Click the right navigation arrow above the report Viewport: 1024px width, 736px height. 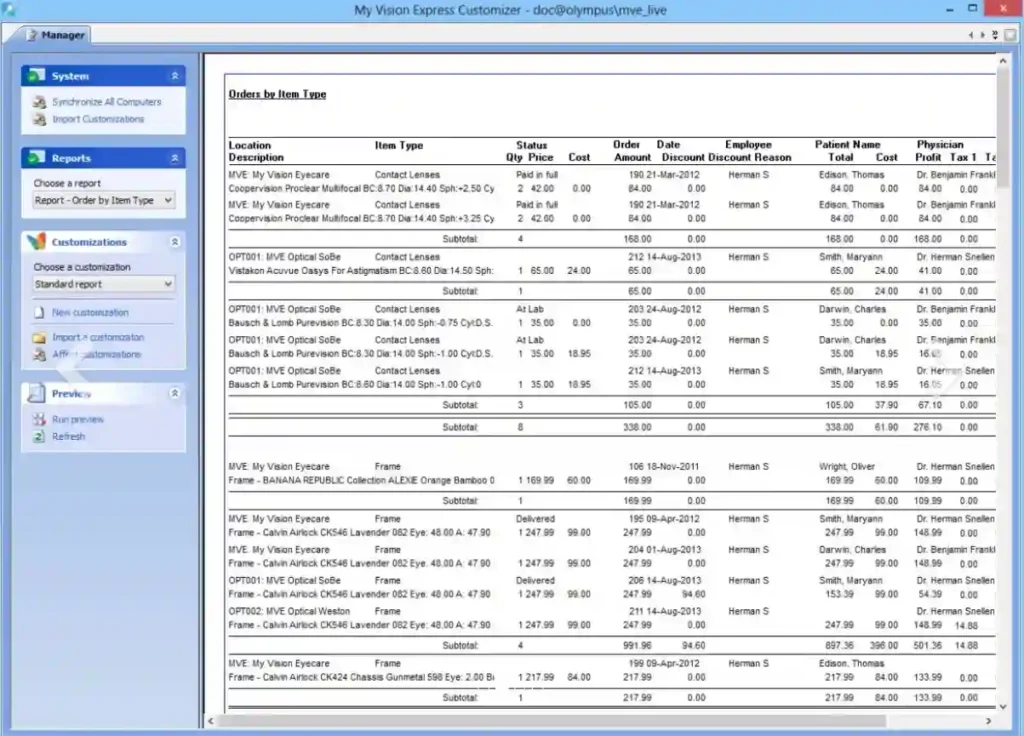coord(981,34)
